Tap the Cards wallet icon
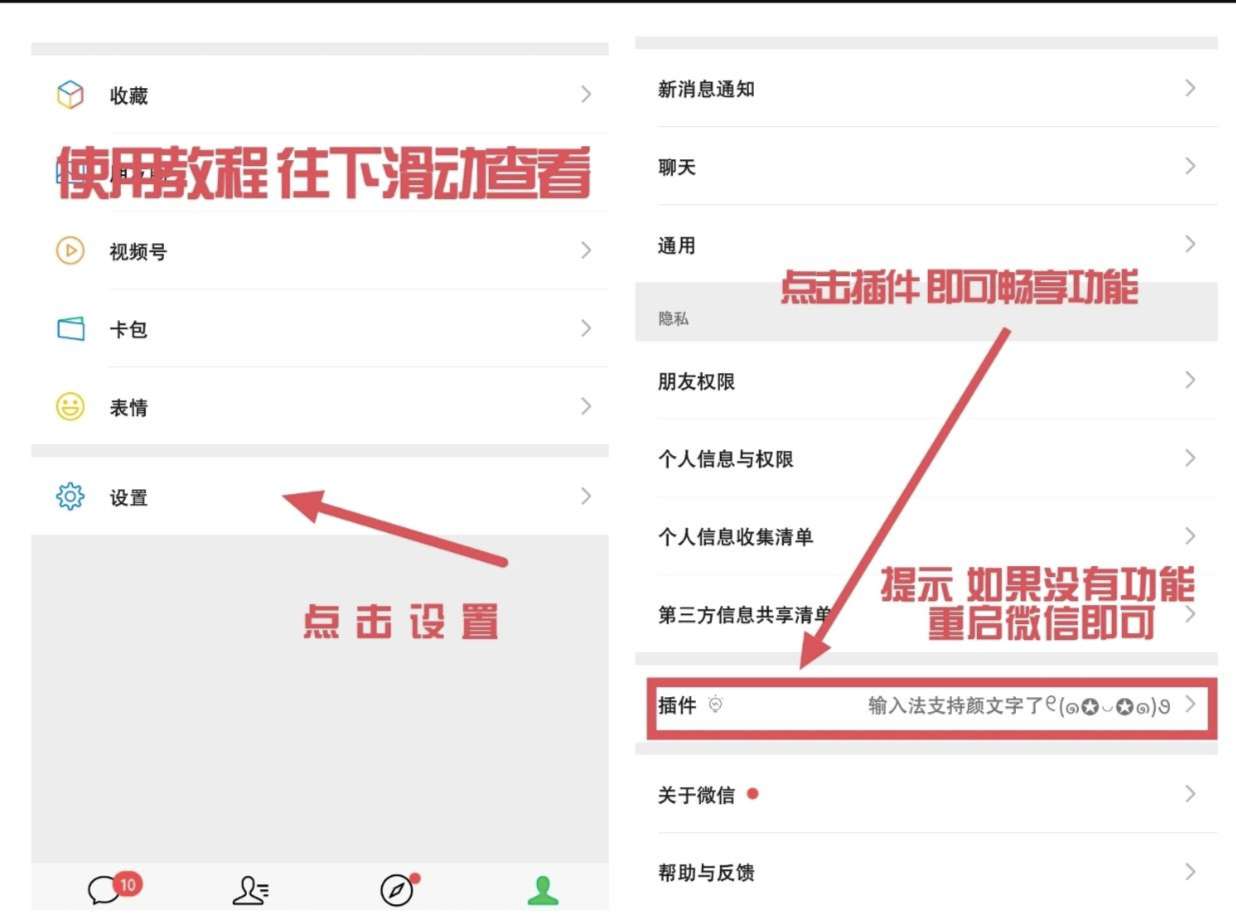 70,329
